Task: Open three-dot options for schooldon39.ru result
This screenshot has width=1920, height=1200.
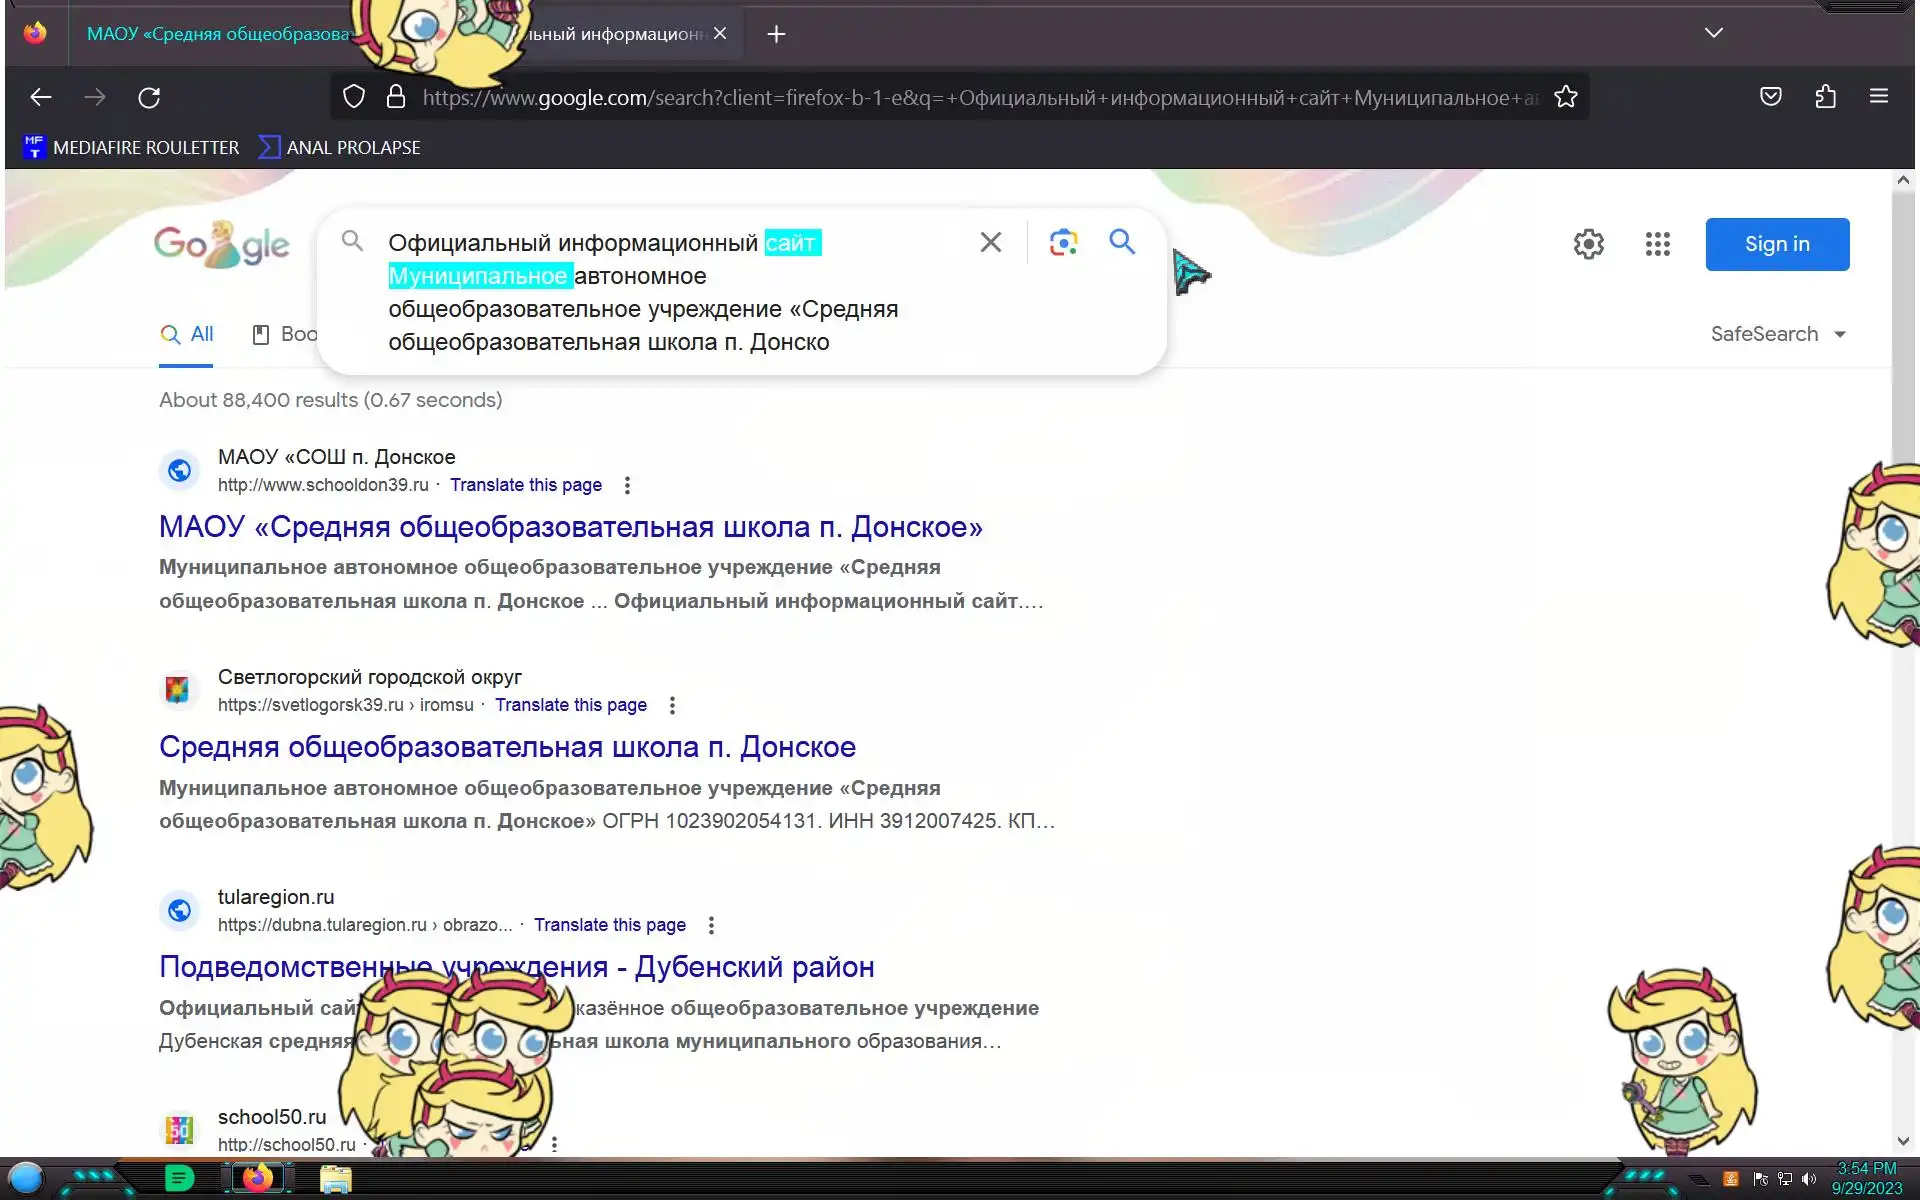Action: (627, 485)
